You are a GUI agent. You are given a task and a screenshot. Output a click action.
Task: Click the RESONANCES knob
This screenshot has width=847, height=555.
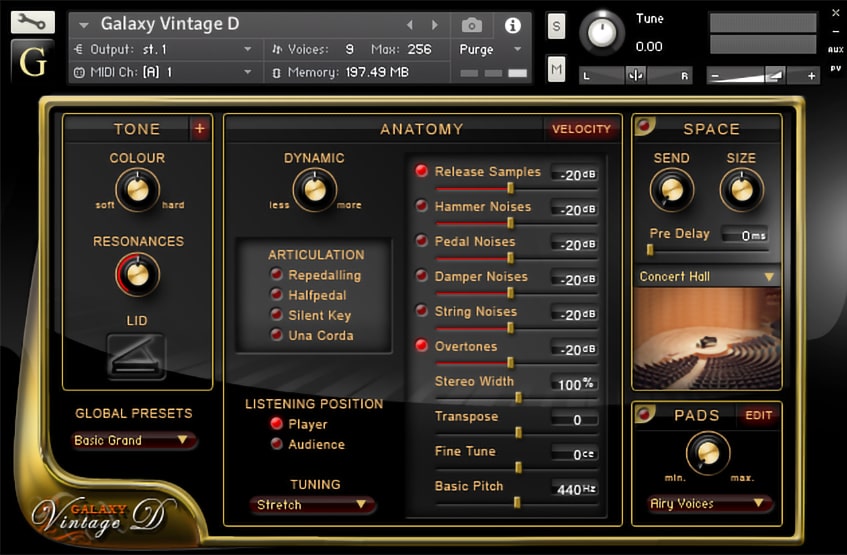137,274
